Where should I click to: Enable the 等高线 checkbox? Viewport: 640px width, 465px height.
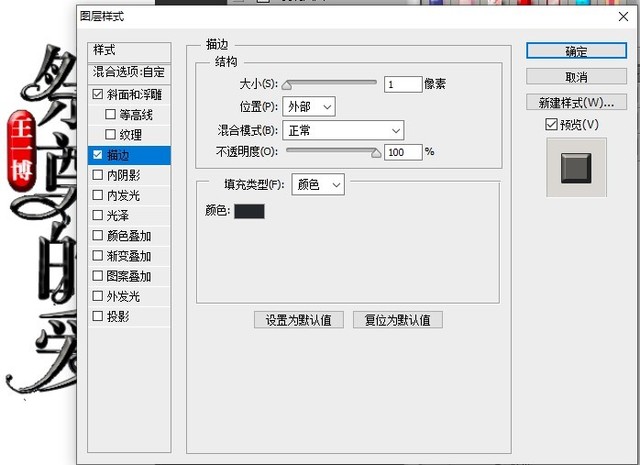click(x=111, y=115)
